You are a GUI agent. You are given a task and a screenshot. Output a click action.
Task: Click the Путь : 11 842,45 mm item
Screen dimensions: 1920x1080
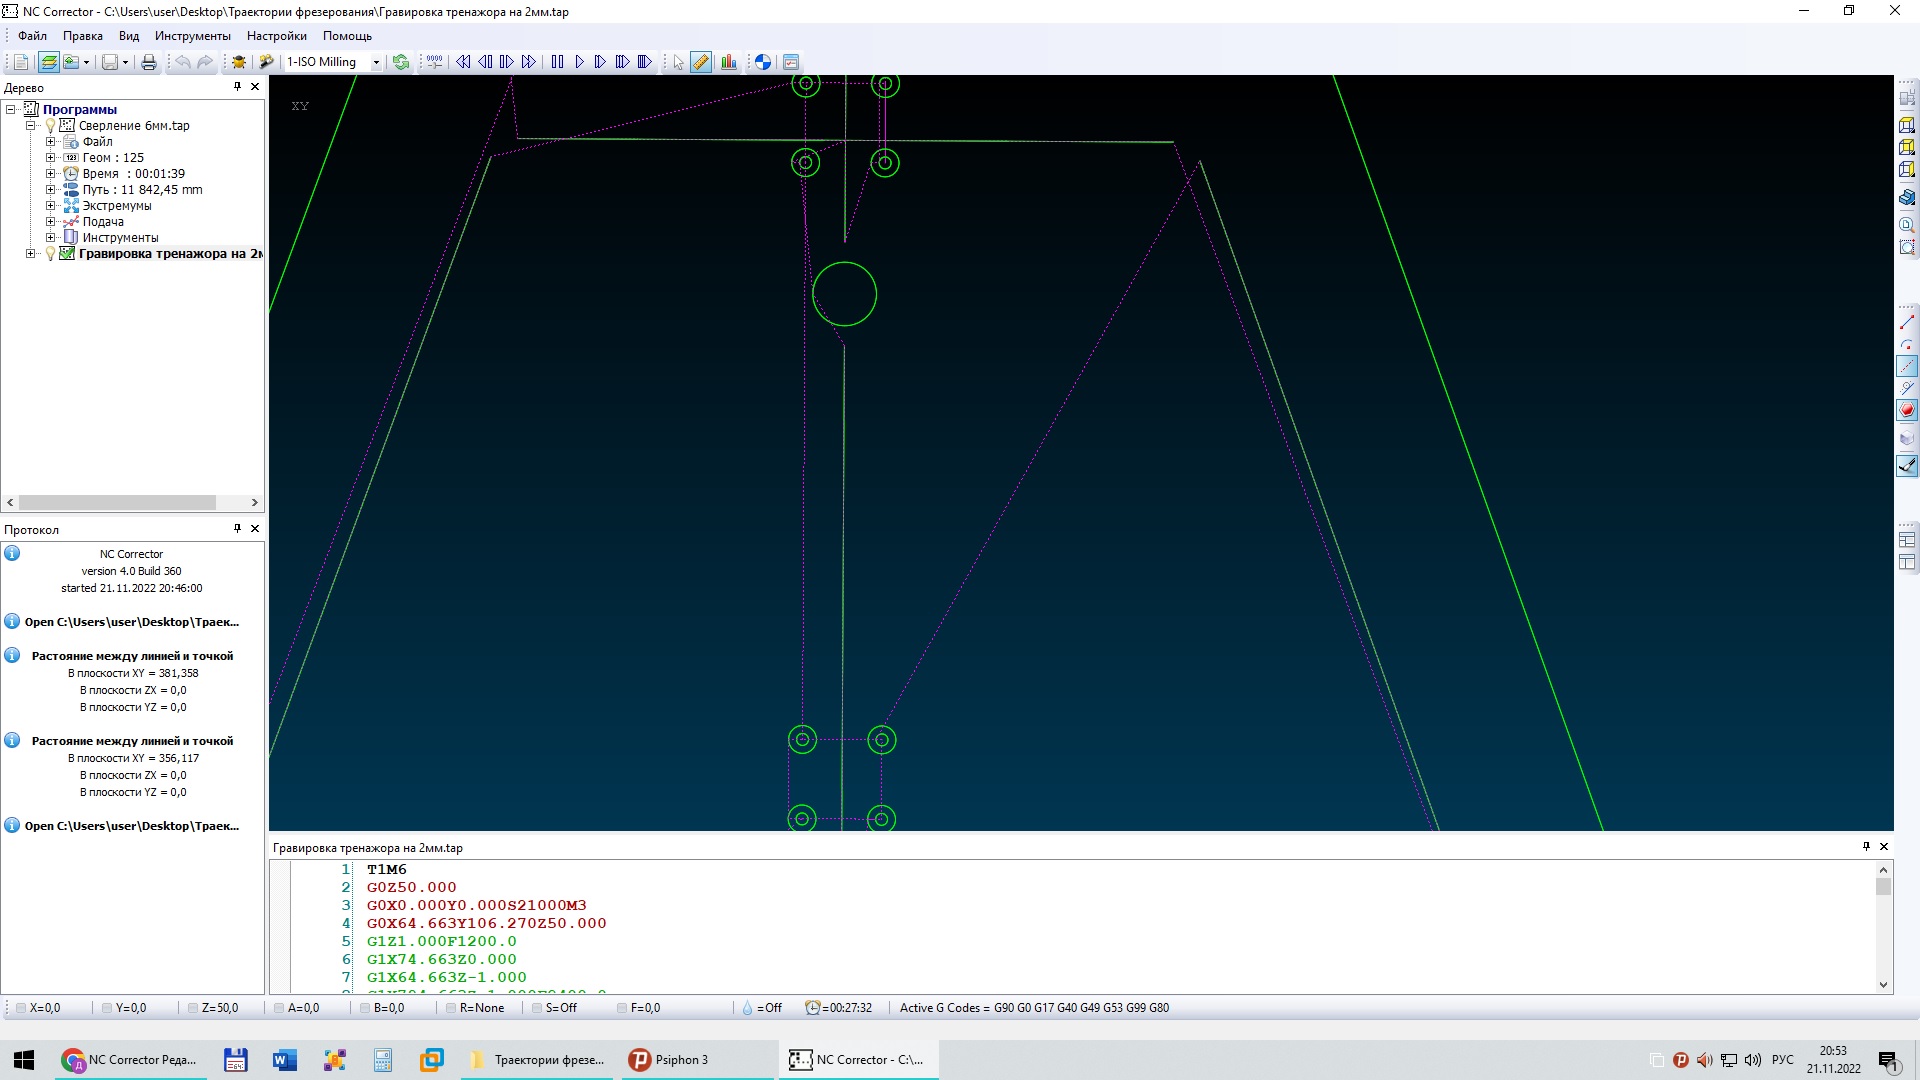click(x=142, y=190)
